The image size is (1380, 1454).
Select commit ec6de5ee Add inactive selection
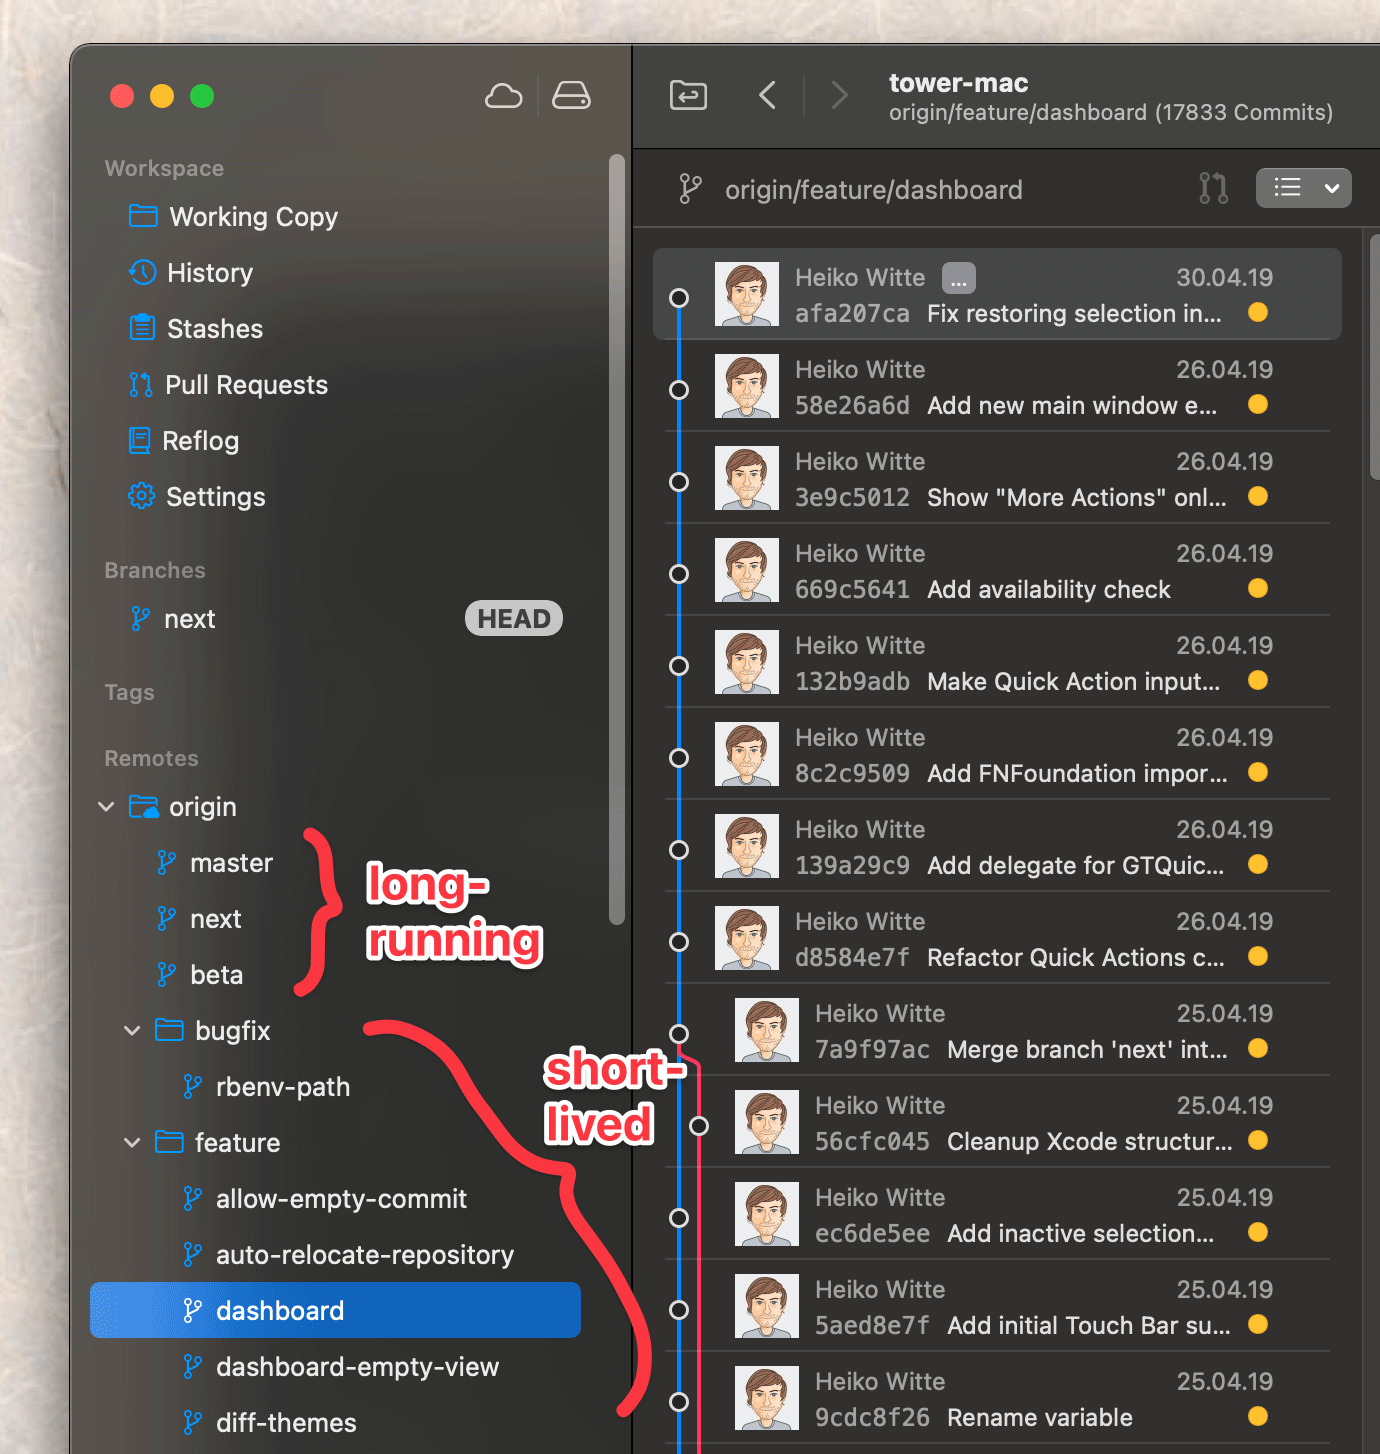tap(997, 1214)
